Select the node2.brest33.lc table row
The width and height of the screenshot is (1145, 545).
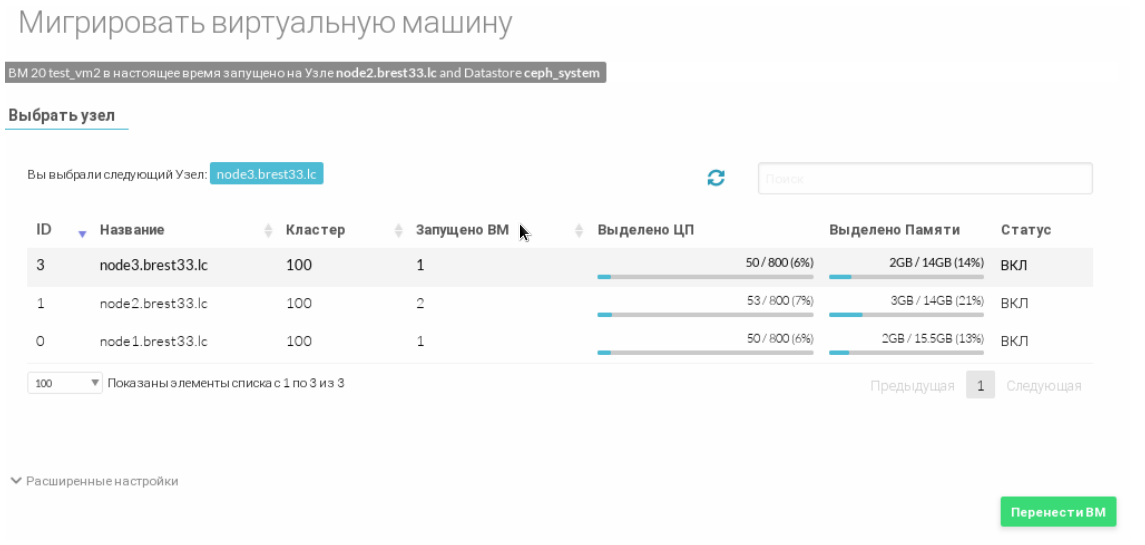coord(153,304)
